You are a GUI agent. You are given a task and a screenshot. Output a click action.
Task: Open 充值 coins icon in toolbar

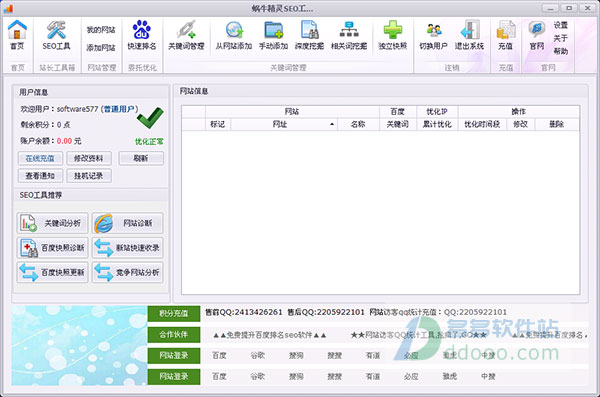[x=505, y=35]
